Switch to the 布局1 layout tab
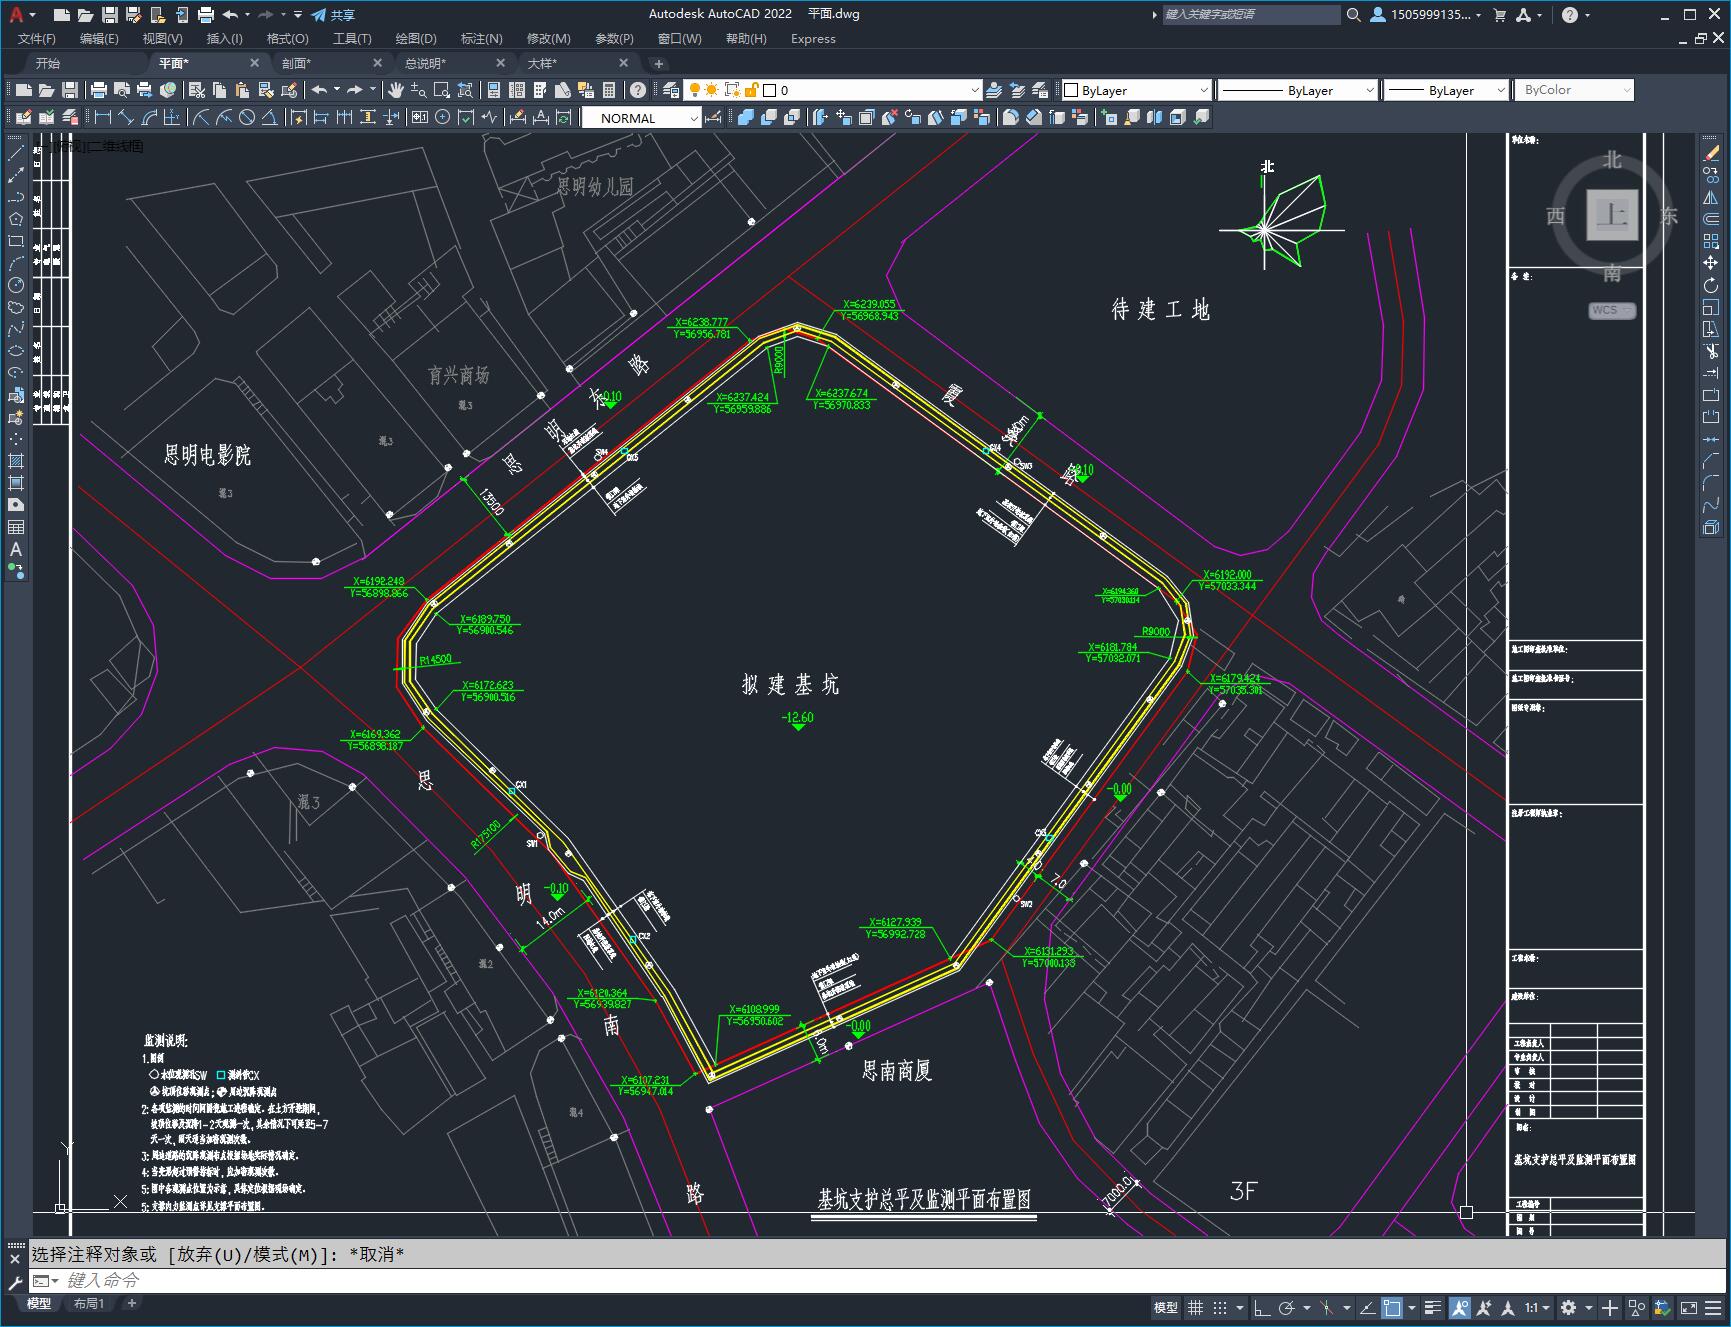 (x=89, y=1303)
